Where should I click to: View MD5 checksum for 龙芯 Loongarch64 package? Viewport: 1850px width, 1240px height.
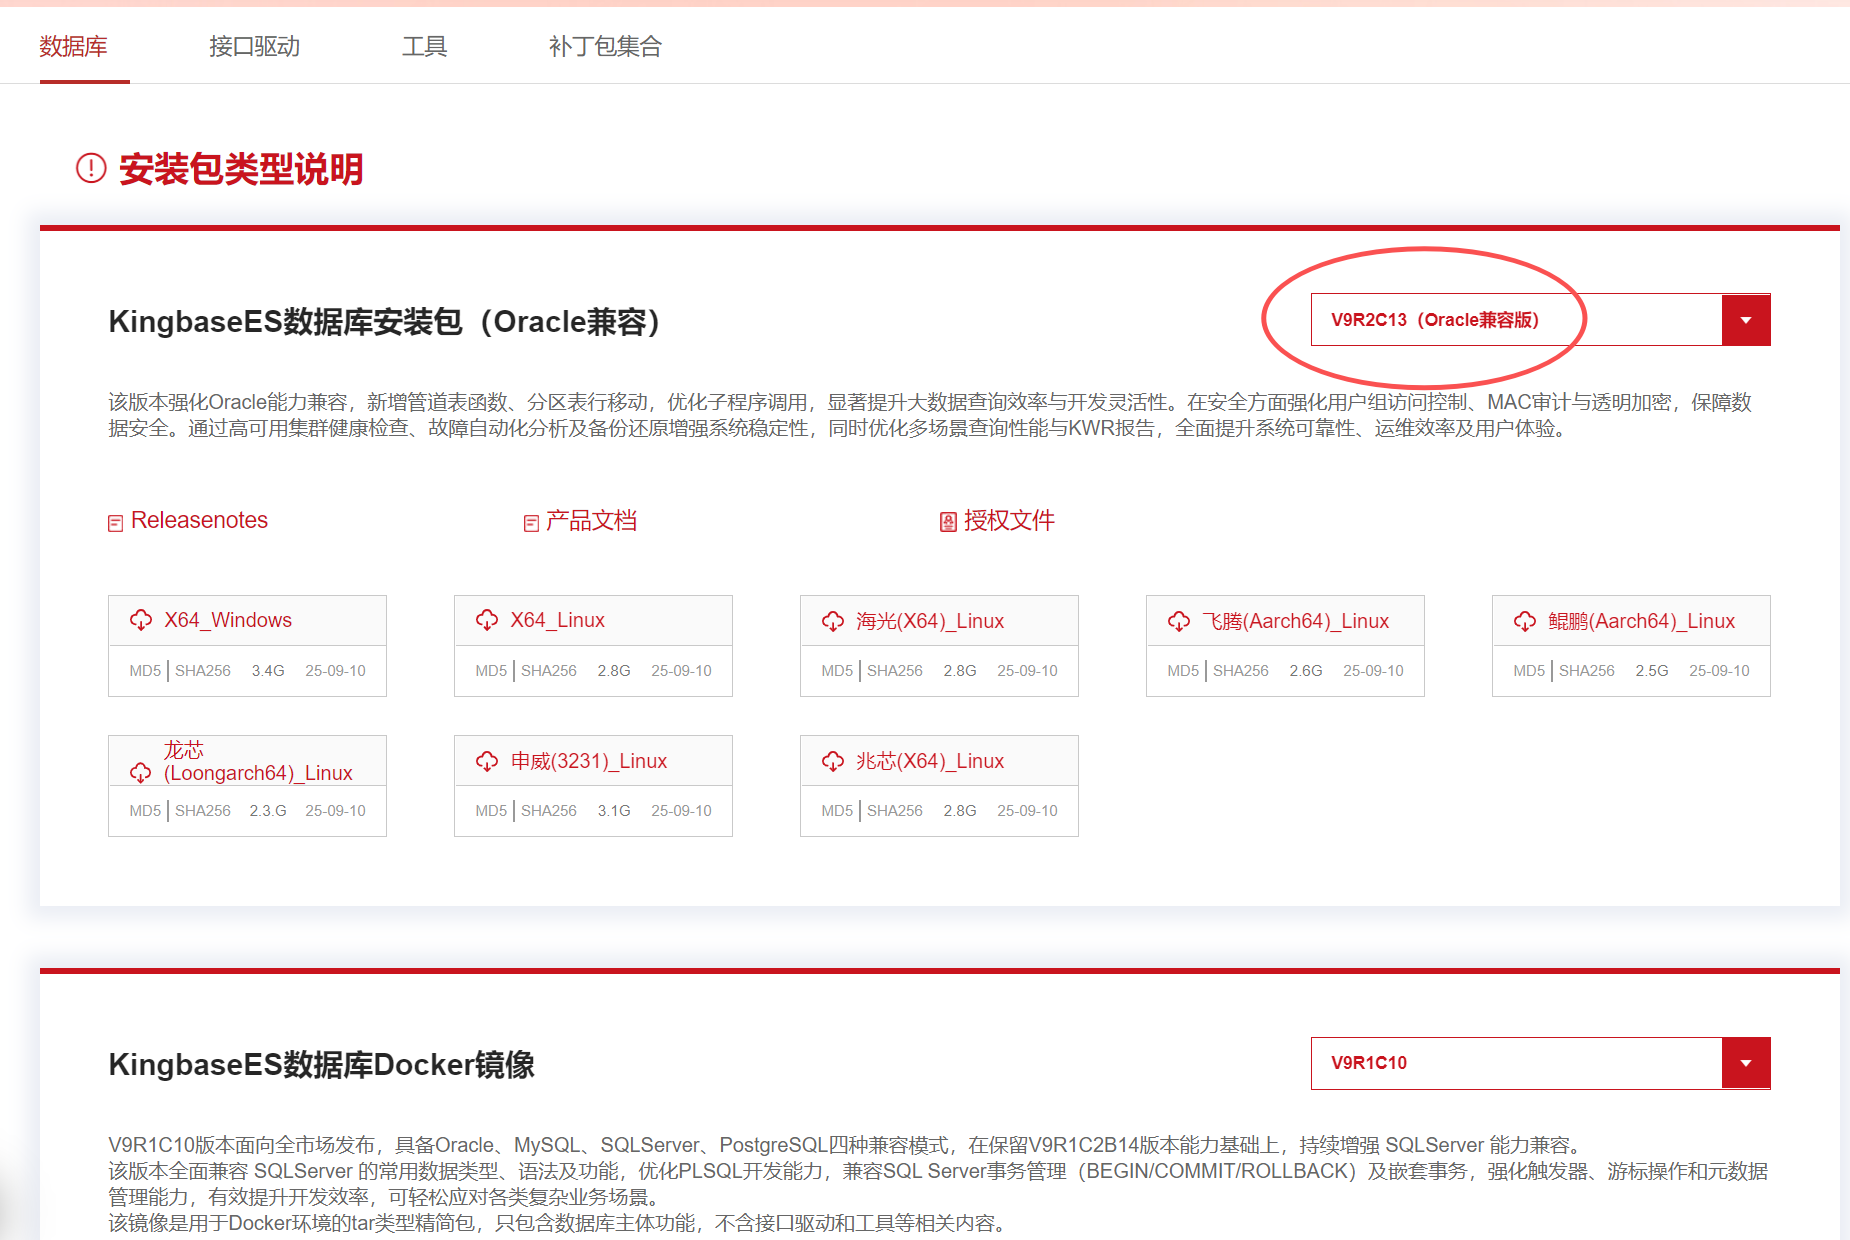click(145, 811)
